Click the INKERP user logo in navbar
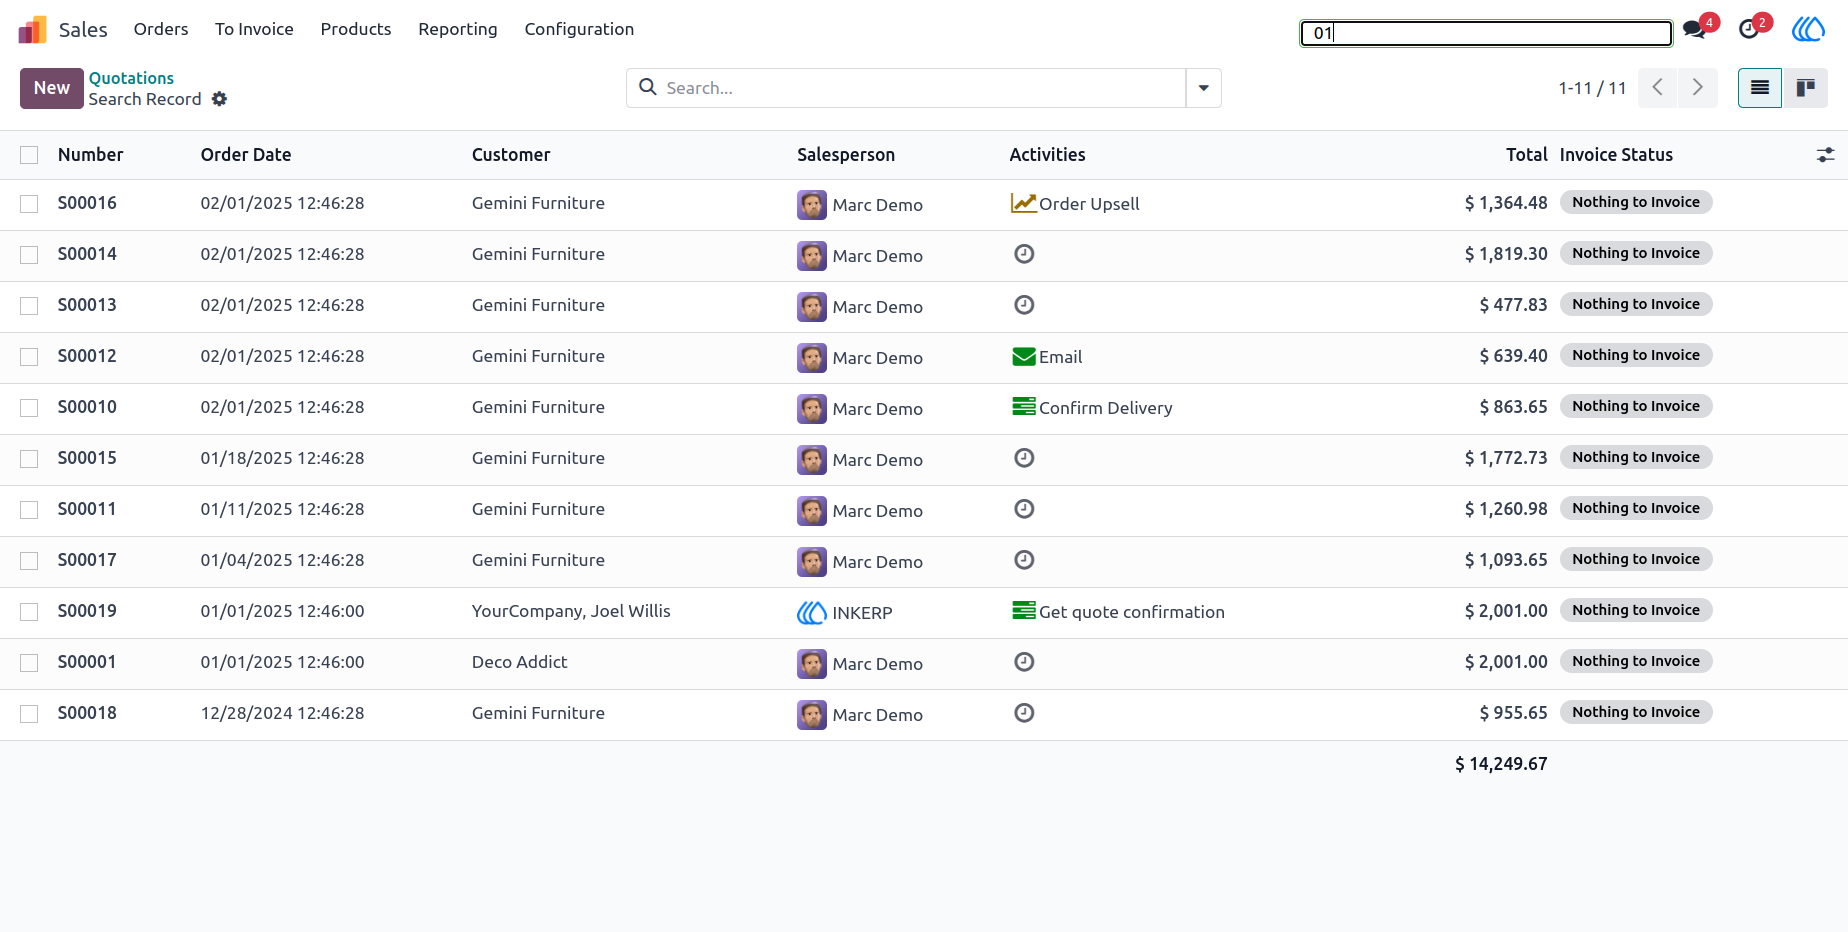The width and height of the screenshot is (1848, 932). [x=1808, y=29]
